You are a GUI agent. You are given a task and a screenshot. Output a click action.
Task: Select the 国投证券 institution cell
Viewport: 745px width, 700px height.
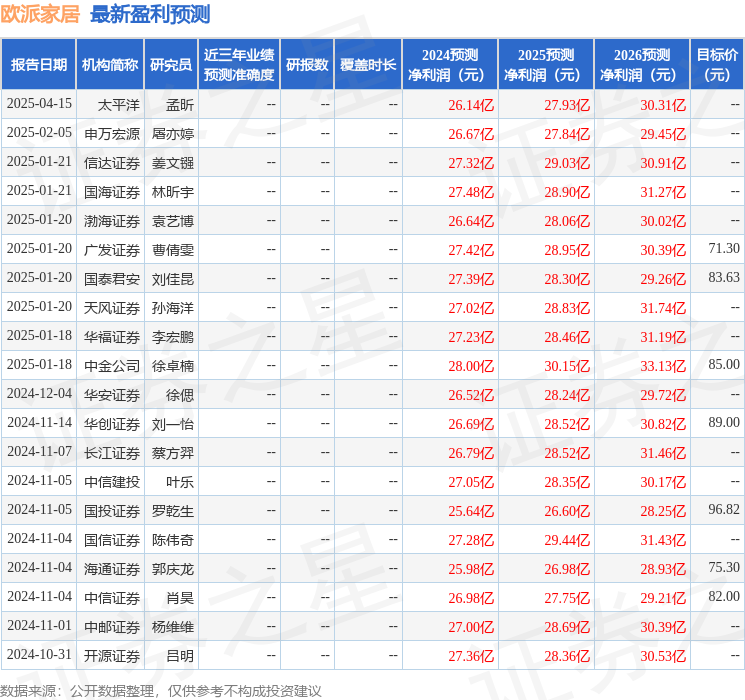coord(112,511)
